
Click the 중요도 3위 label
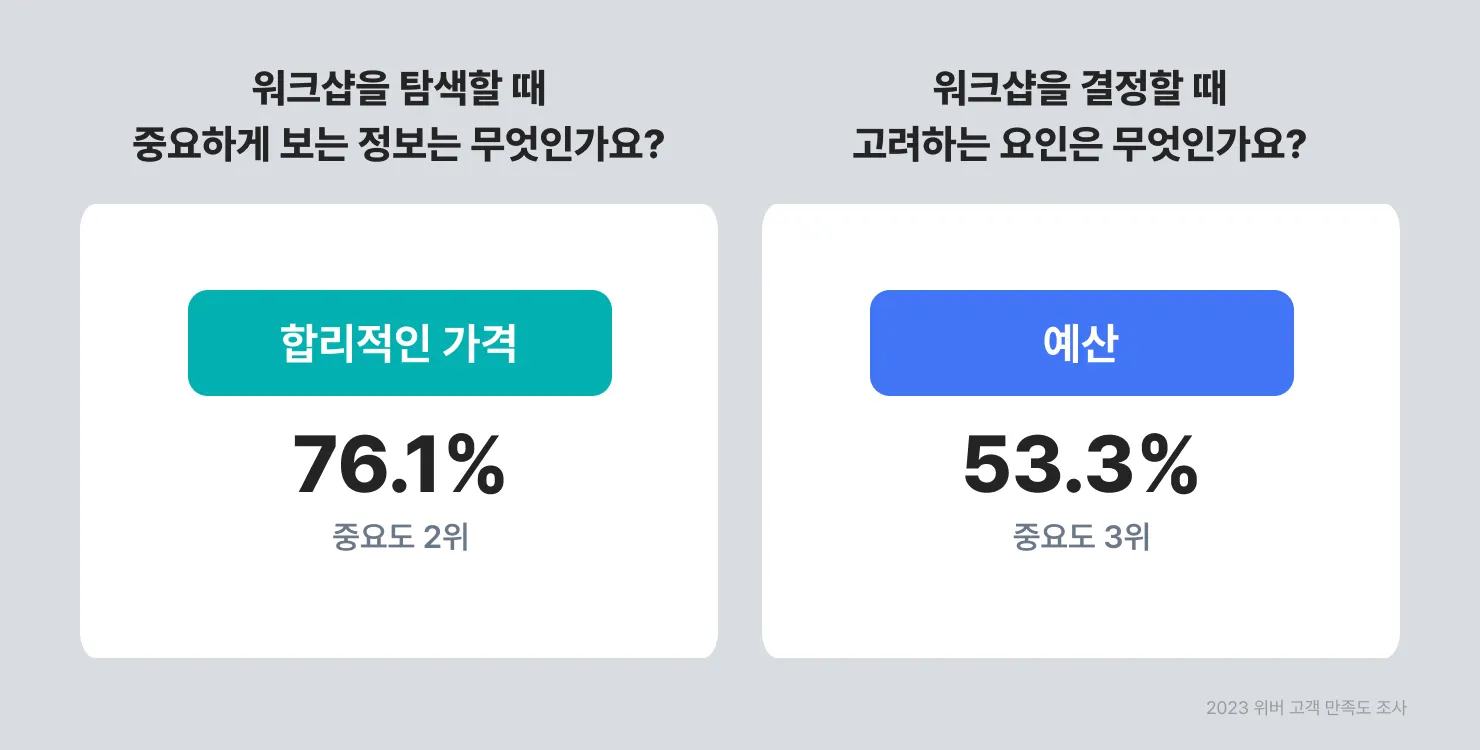point(1081,537)
